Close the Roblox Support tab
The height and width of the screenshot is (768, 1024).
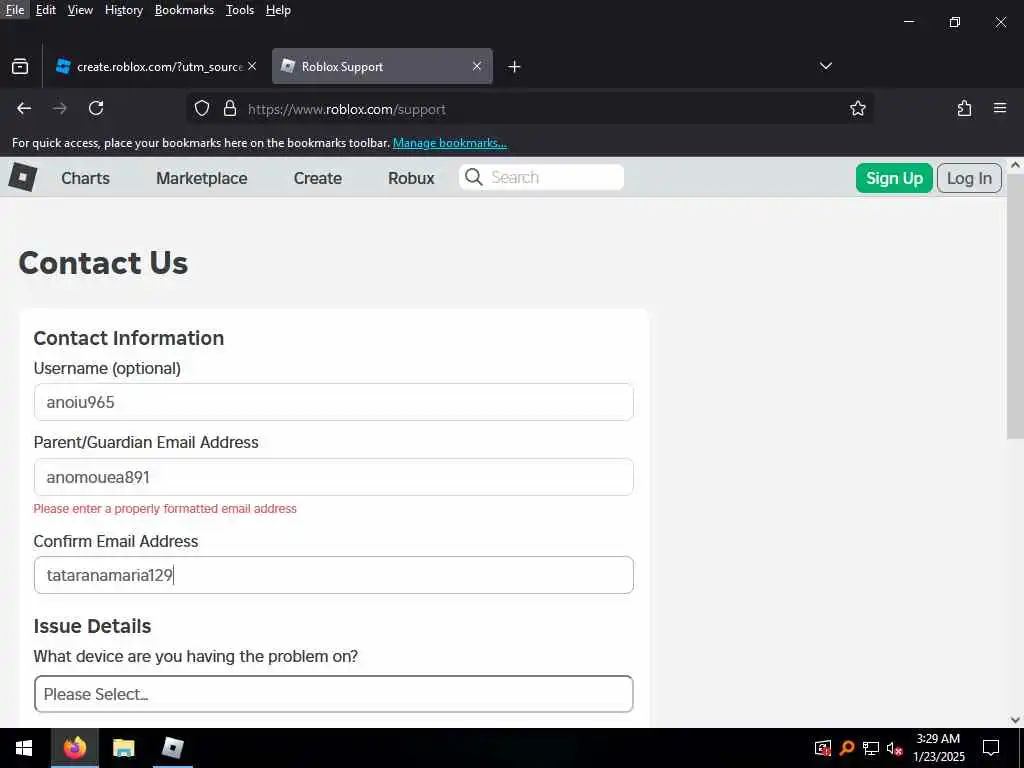(477, 67)
